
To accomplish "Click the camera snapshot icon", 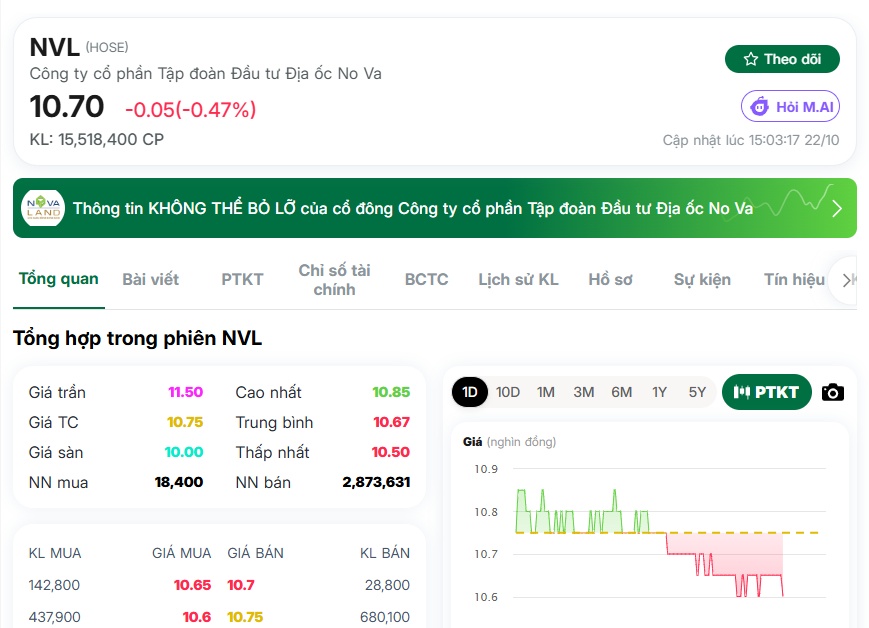I will click(832, 392).
